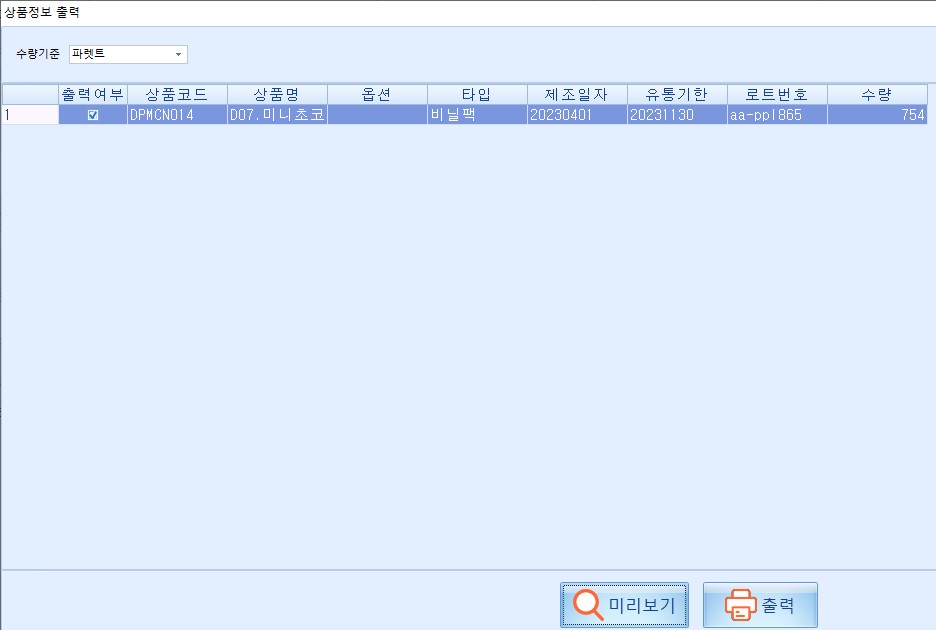Click the 수량기준 label

38,54
